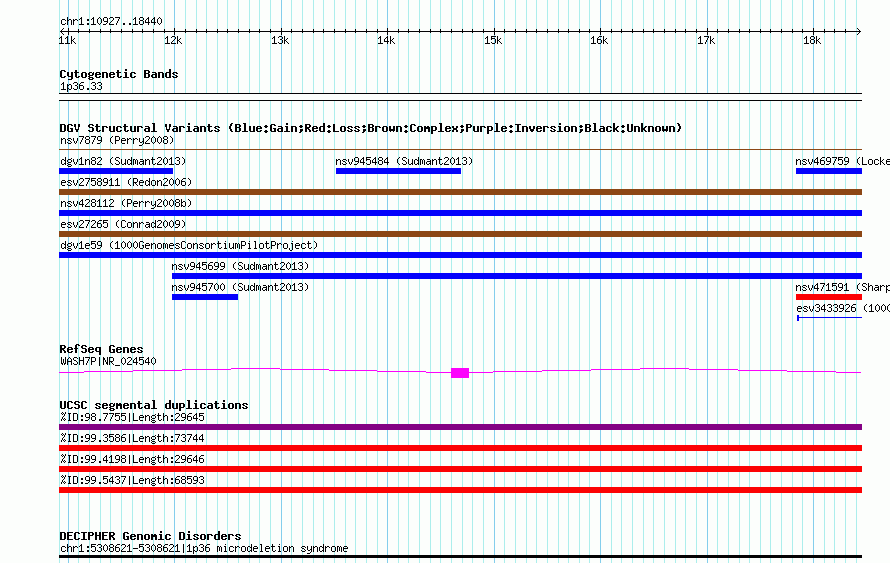Viewport: 890px width, 563px height.
Task: Open nsv945700 (Sudmant2013) variant label
Action: coord(240,287)
